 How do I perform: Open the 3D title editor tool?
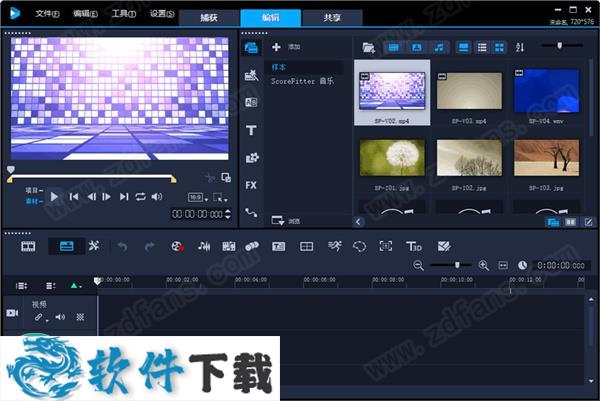(413, 245)
